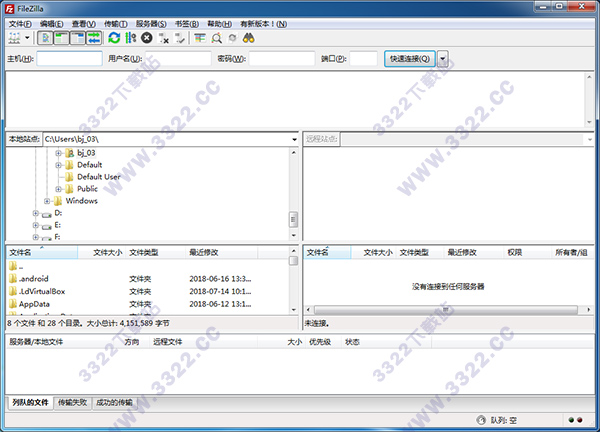Select the Default User folder in tree

click(98, 177)
